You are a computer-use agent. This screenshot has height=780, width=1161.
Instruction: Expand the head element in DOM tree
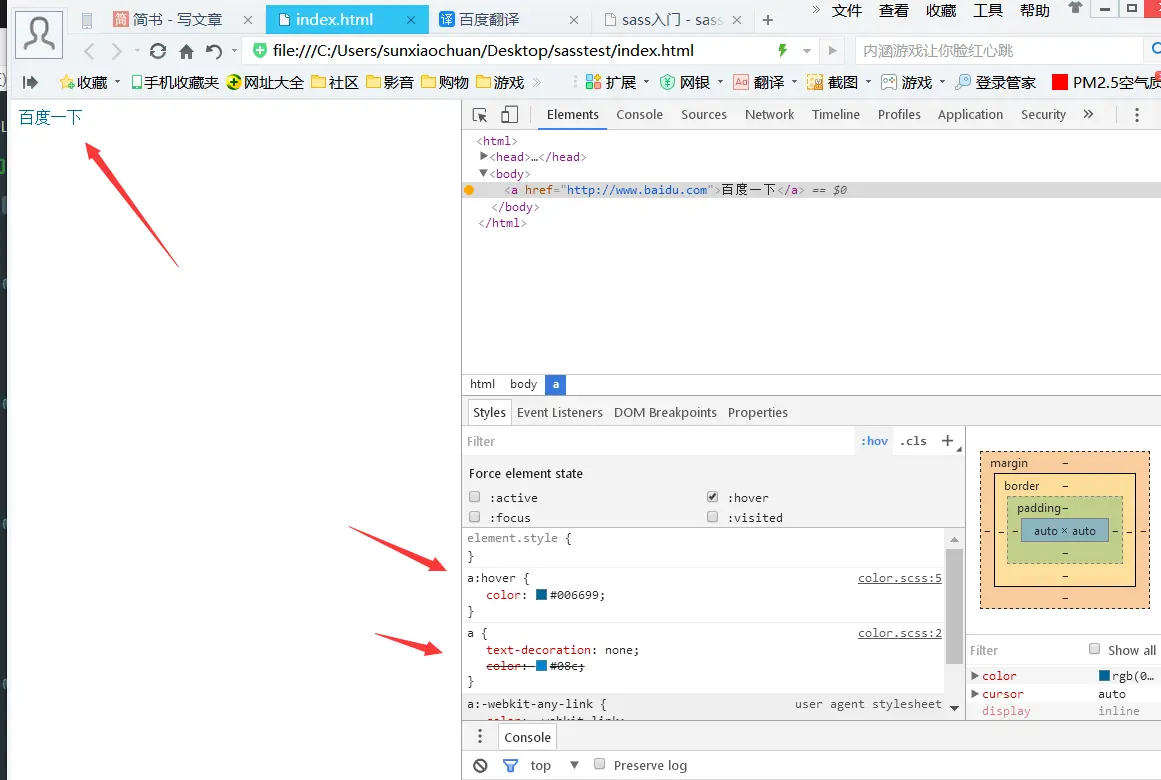click(x=484, y=156)
